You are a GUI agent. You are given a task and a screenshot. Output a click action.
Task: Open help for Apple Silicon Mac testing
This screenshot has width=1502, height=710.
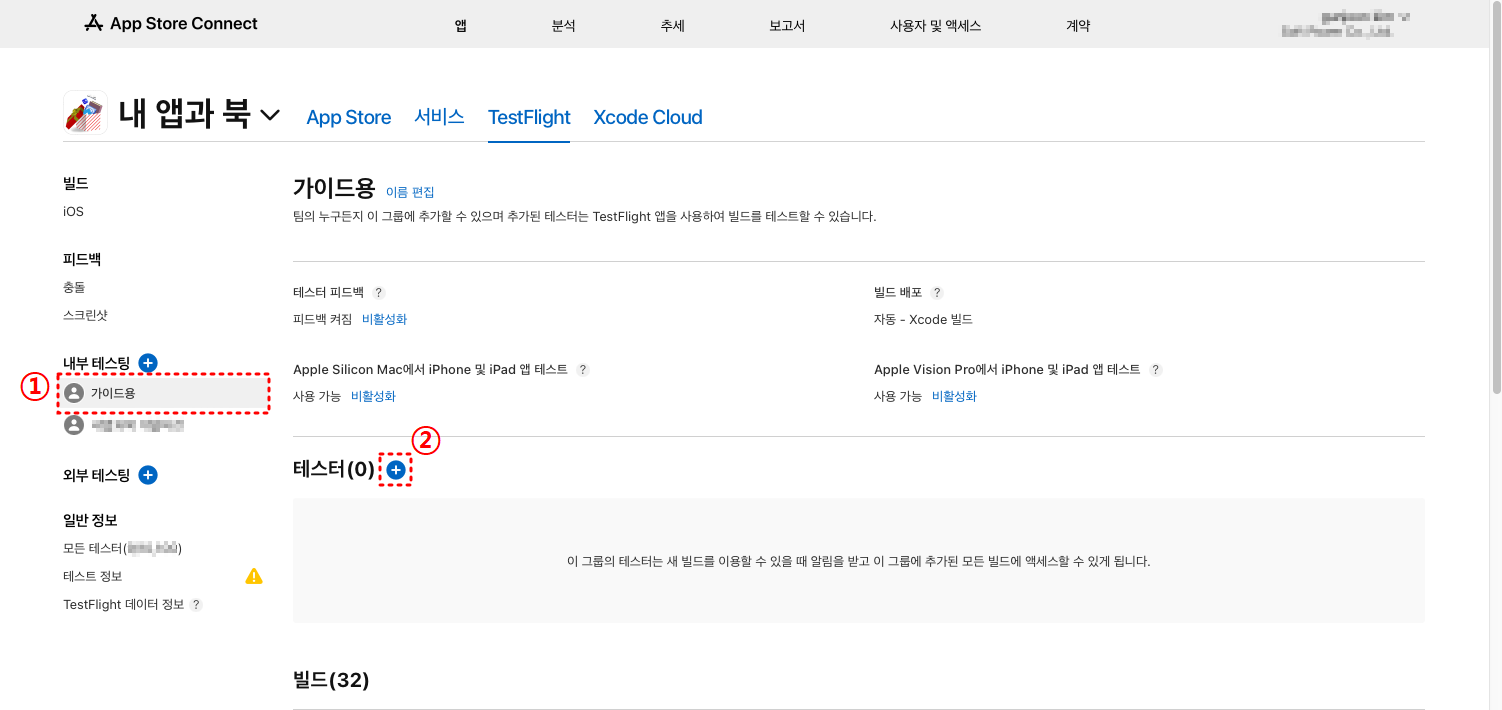coord(583,370)
